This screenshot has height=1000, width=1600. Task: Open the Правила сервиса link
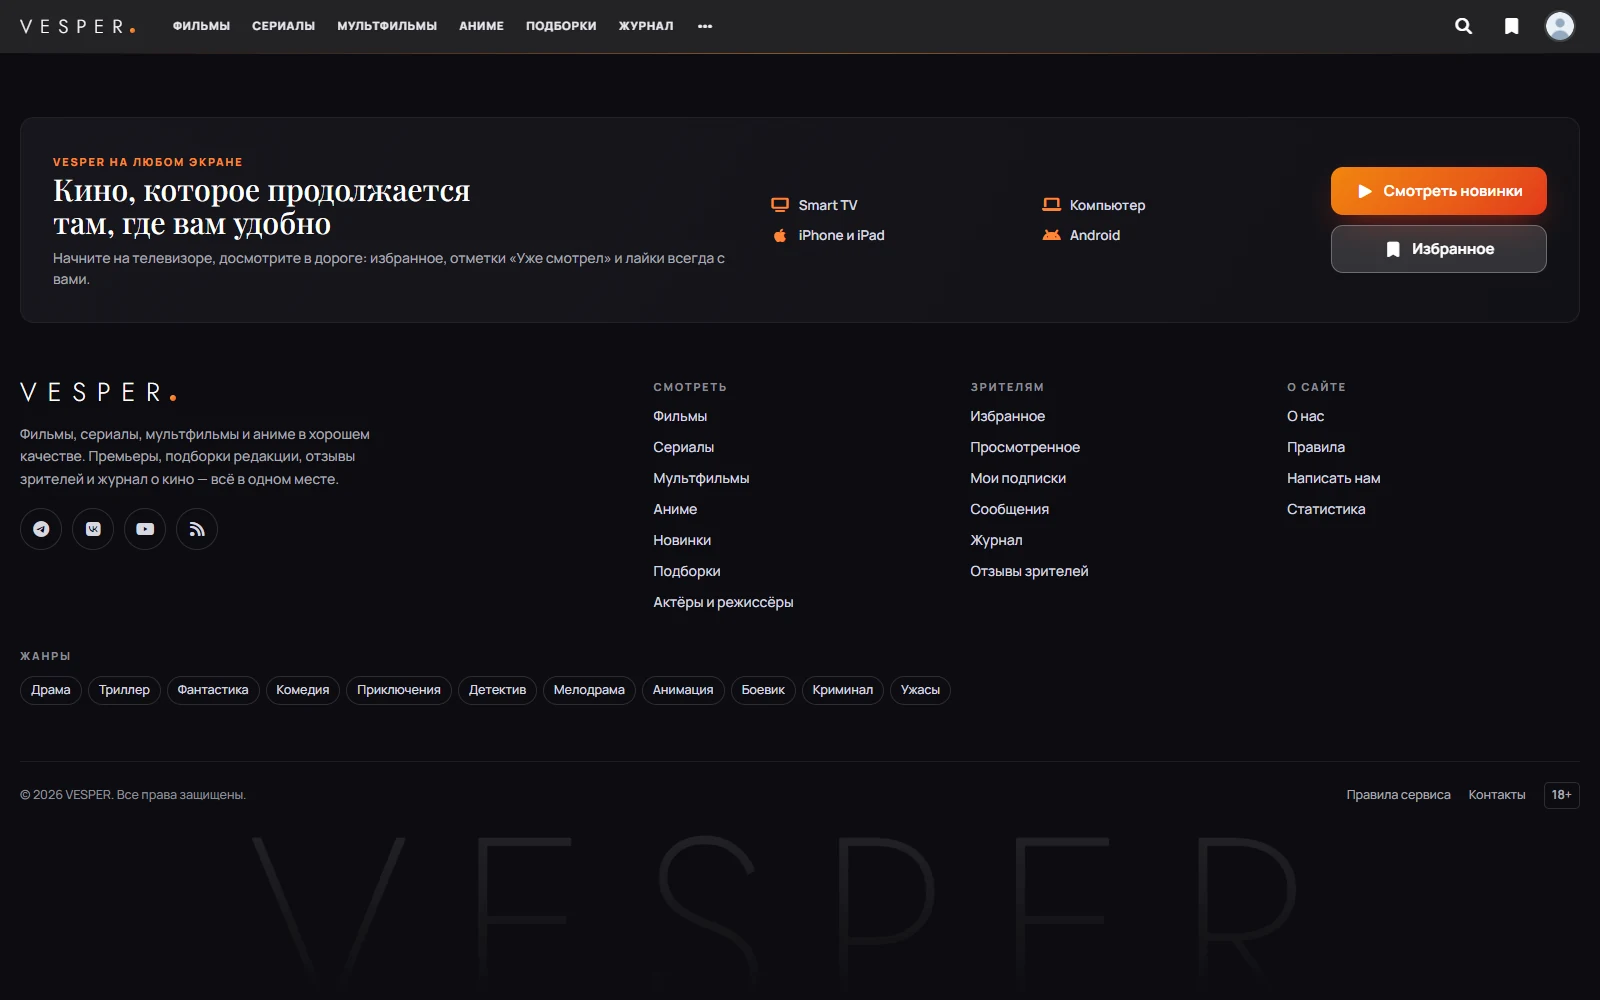click(x=1398, y=795)
